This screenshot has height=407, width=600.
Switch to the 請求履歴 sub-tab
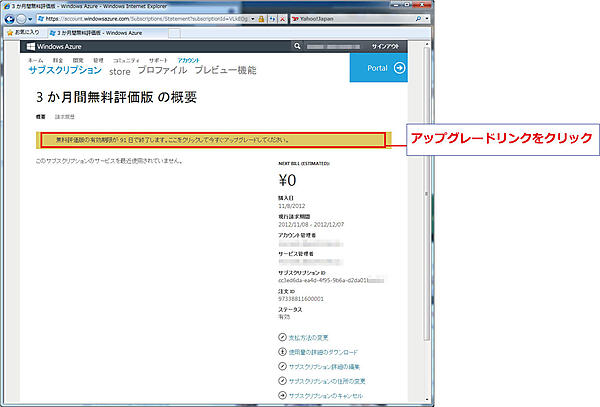click(x=66, y=117)
